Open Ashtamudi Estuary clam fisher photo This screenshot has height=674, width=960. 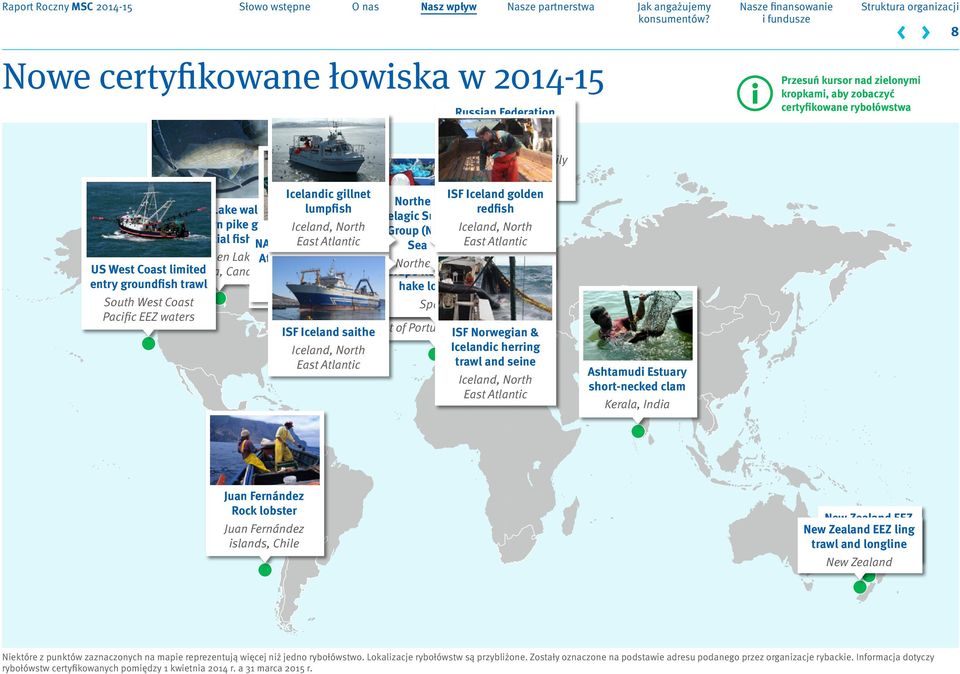click(637, 325)
